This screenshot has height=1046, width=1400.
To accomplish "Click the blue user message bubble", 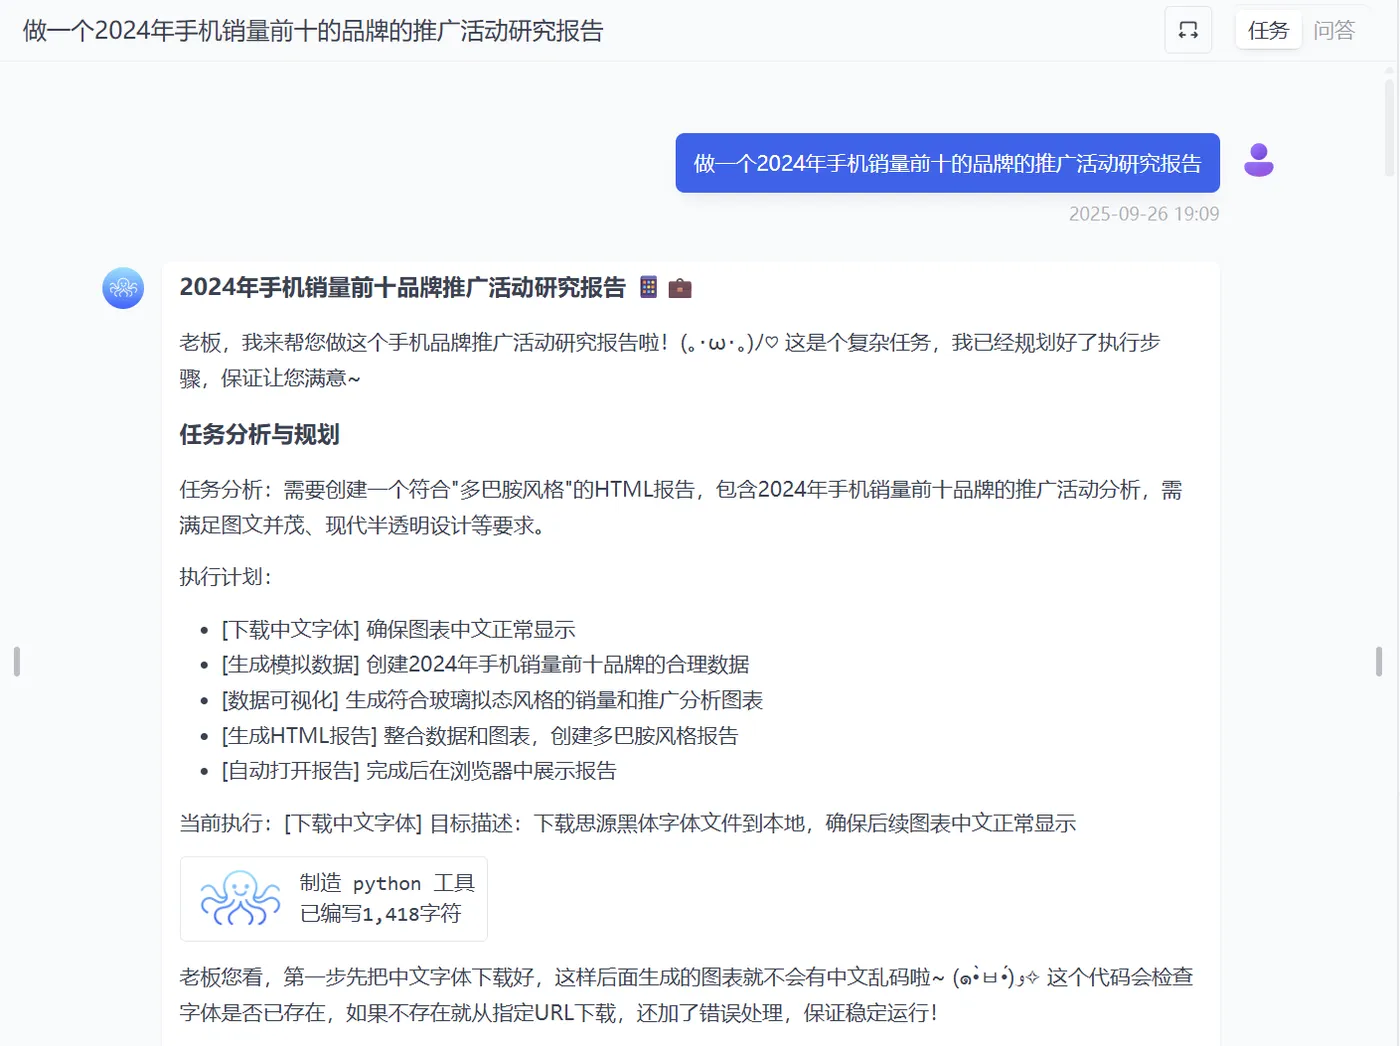I will tap(947, 163).
